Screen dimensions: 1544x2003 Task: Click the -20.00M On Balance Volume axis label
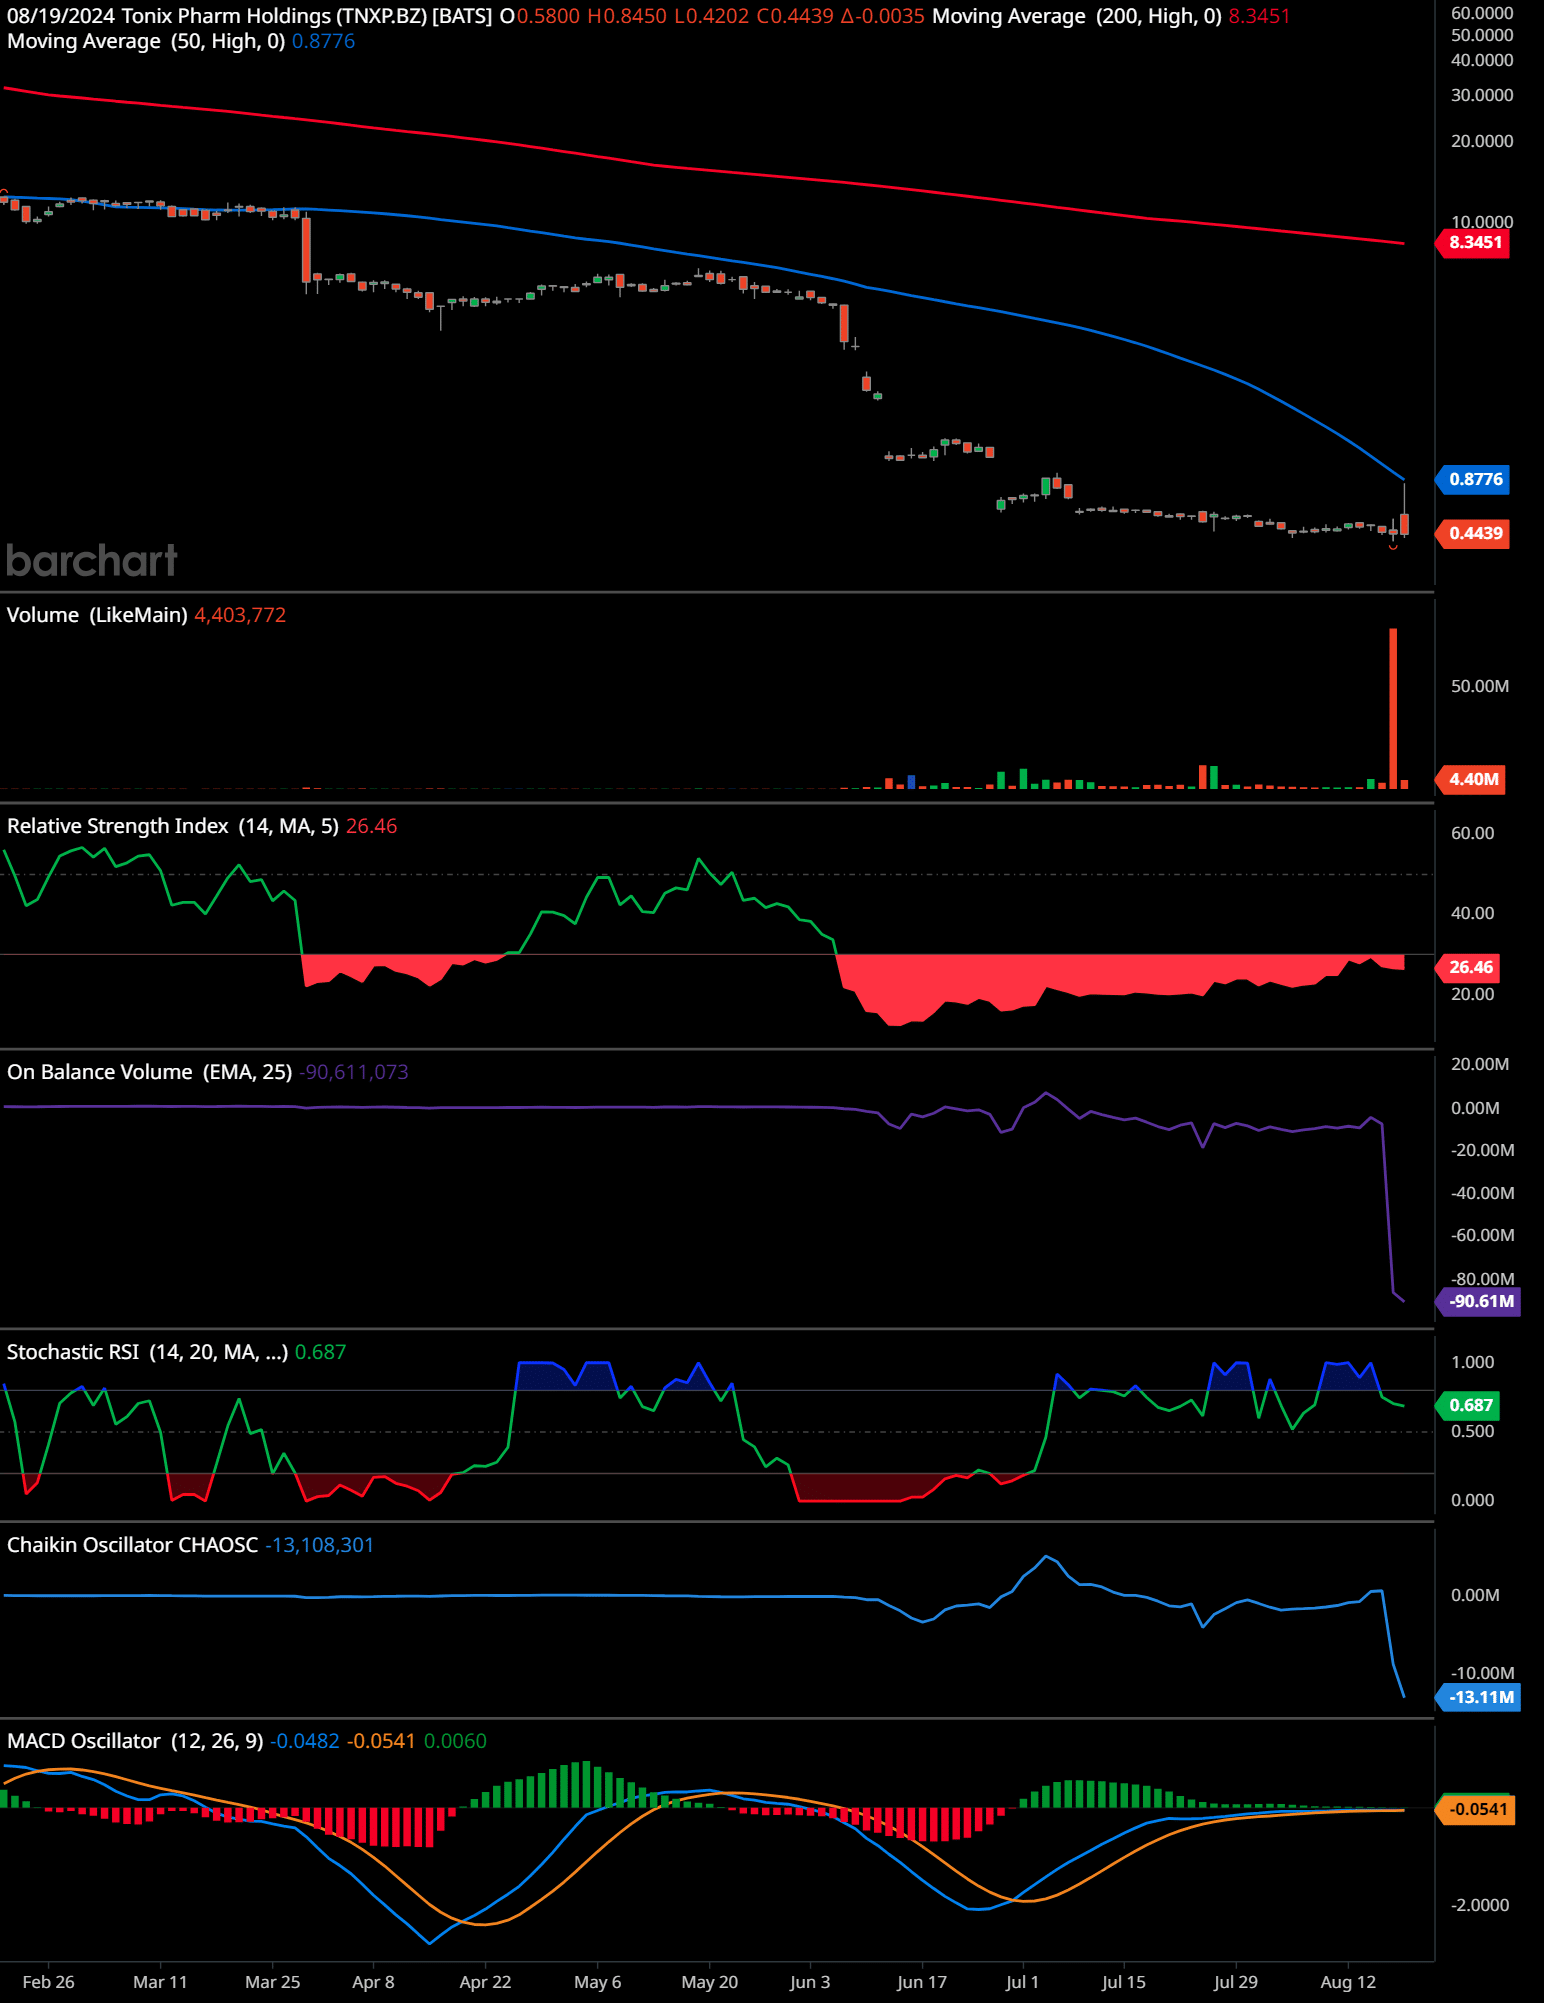(1482, 1150)
